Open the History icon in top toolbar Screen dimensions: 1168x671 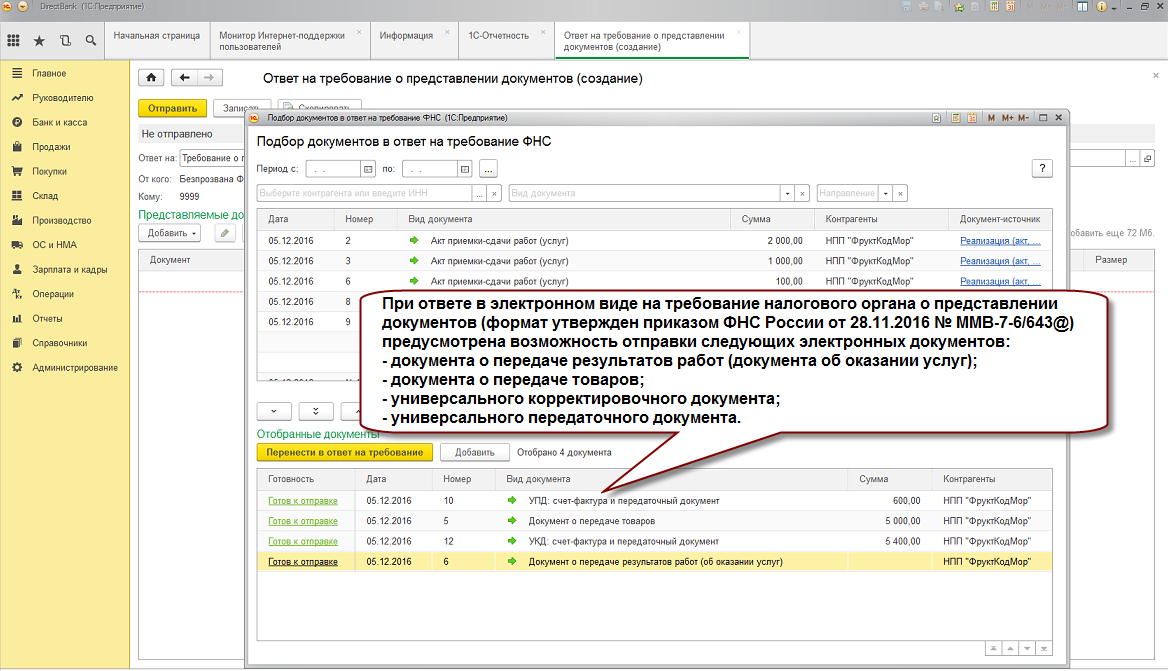(65, 41)
